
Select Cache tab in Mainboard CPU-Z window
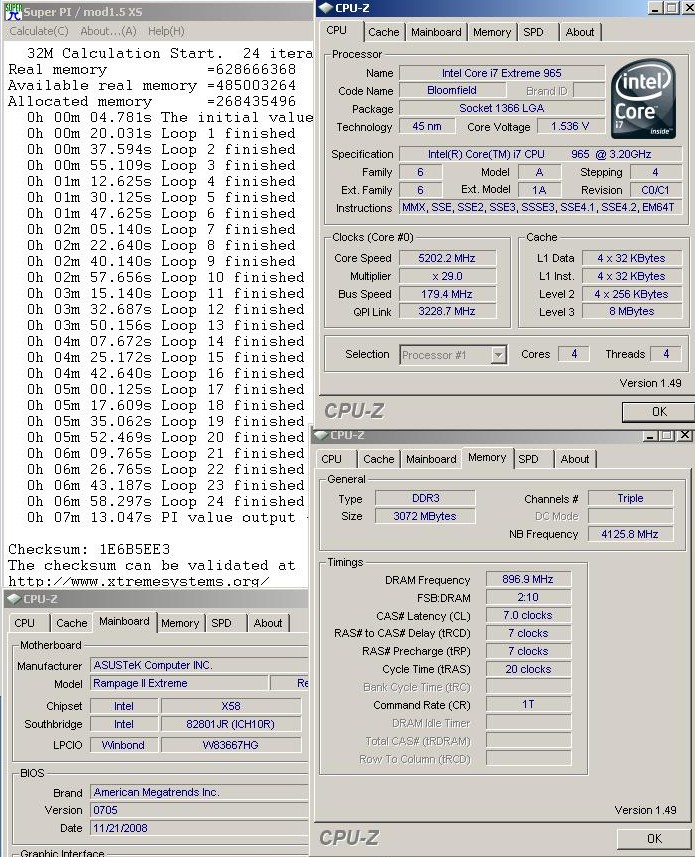pyautogui.click(x=72, y=623)
